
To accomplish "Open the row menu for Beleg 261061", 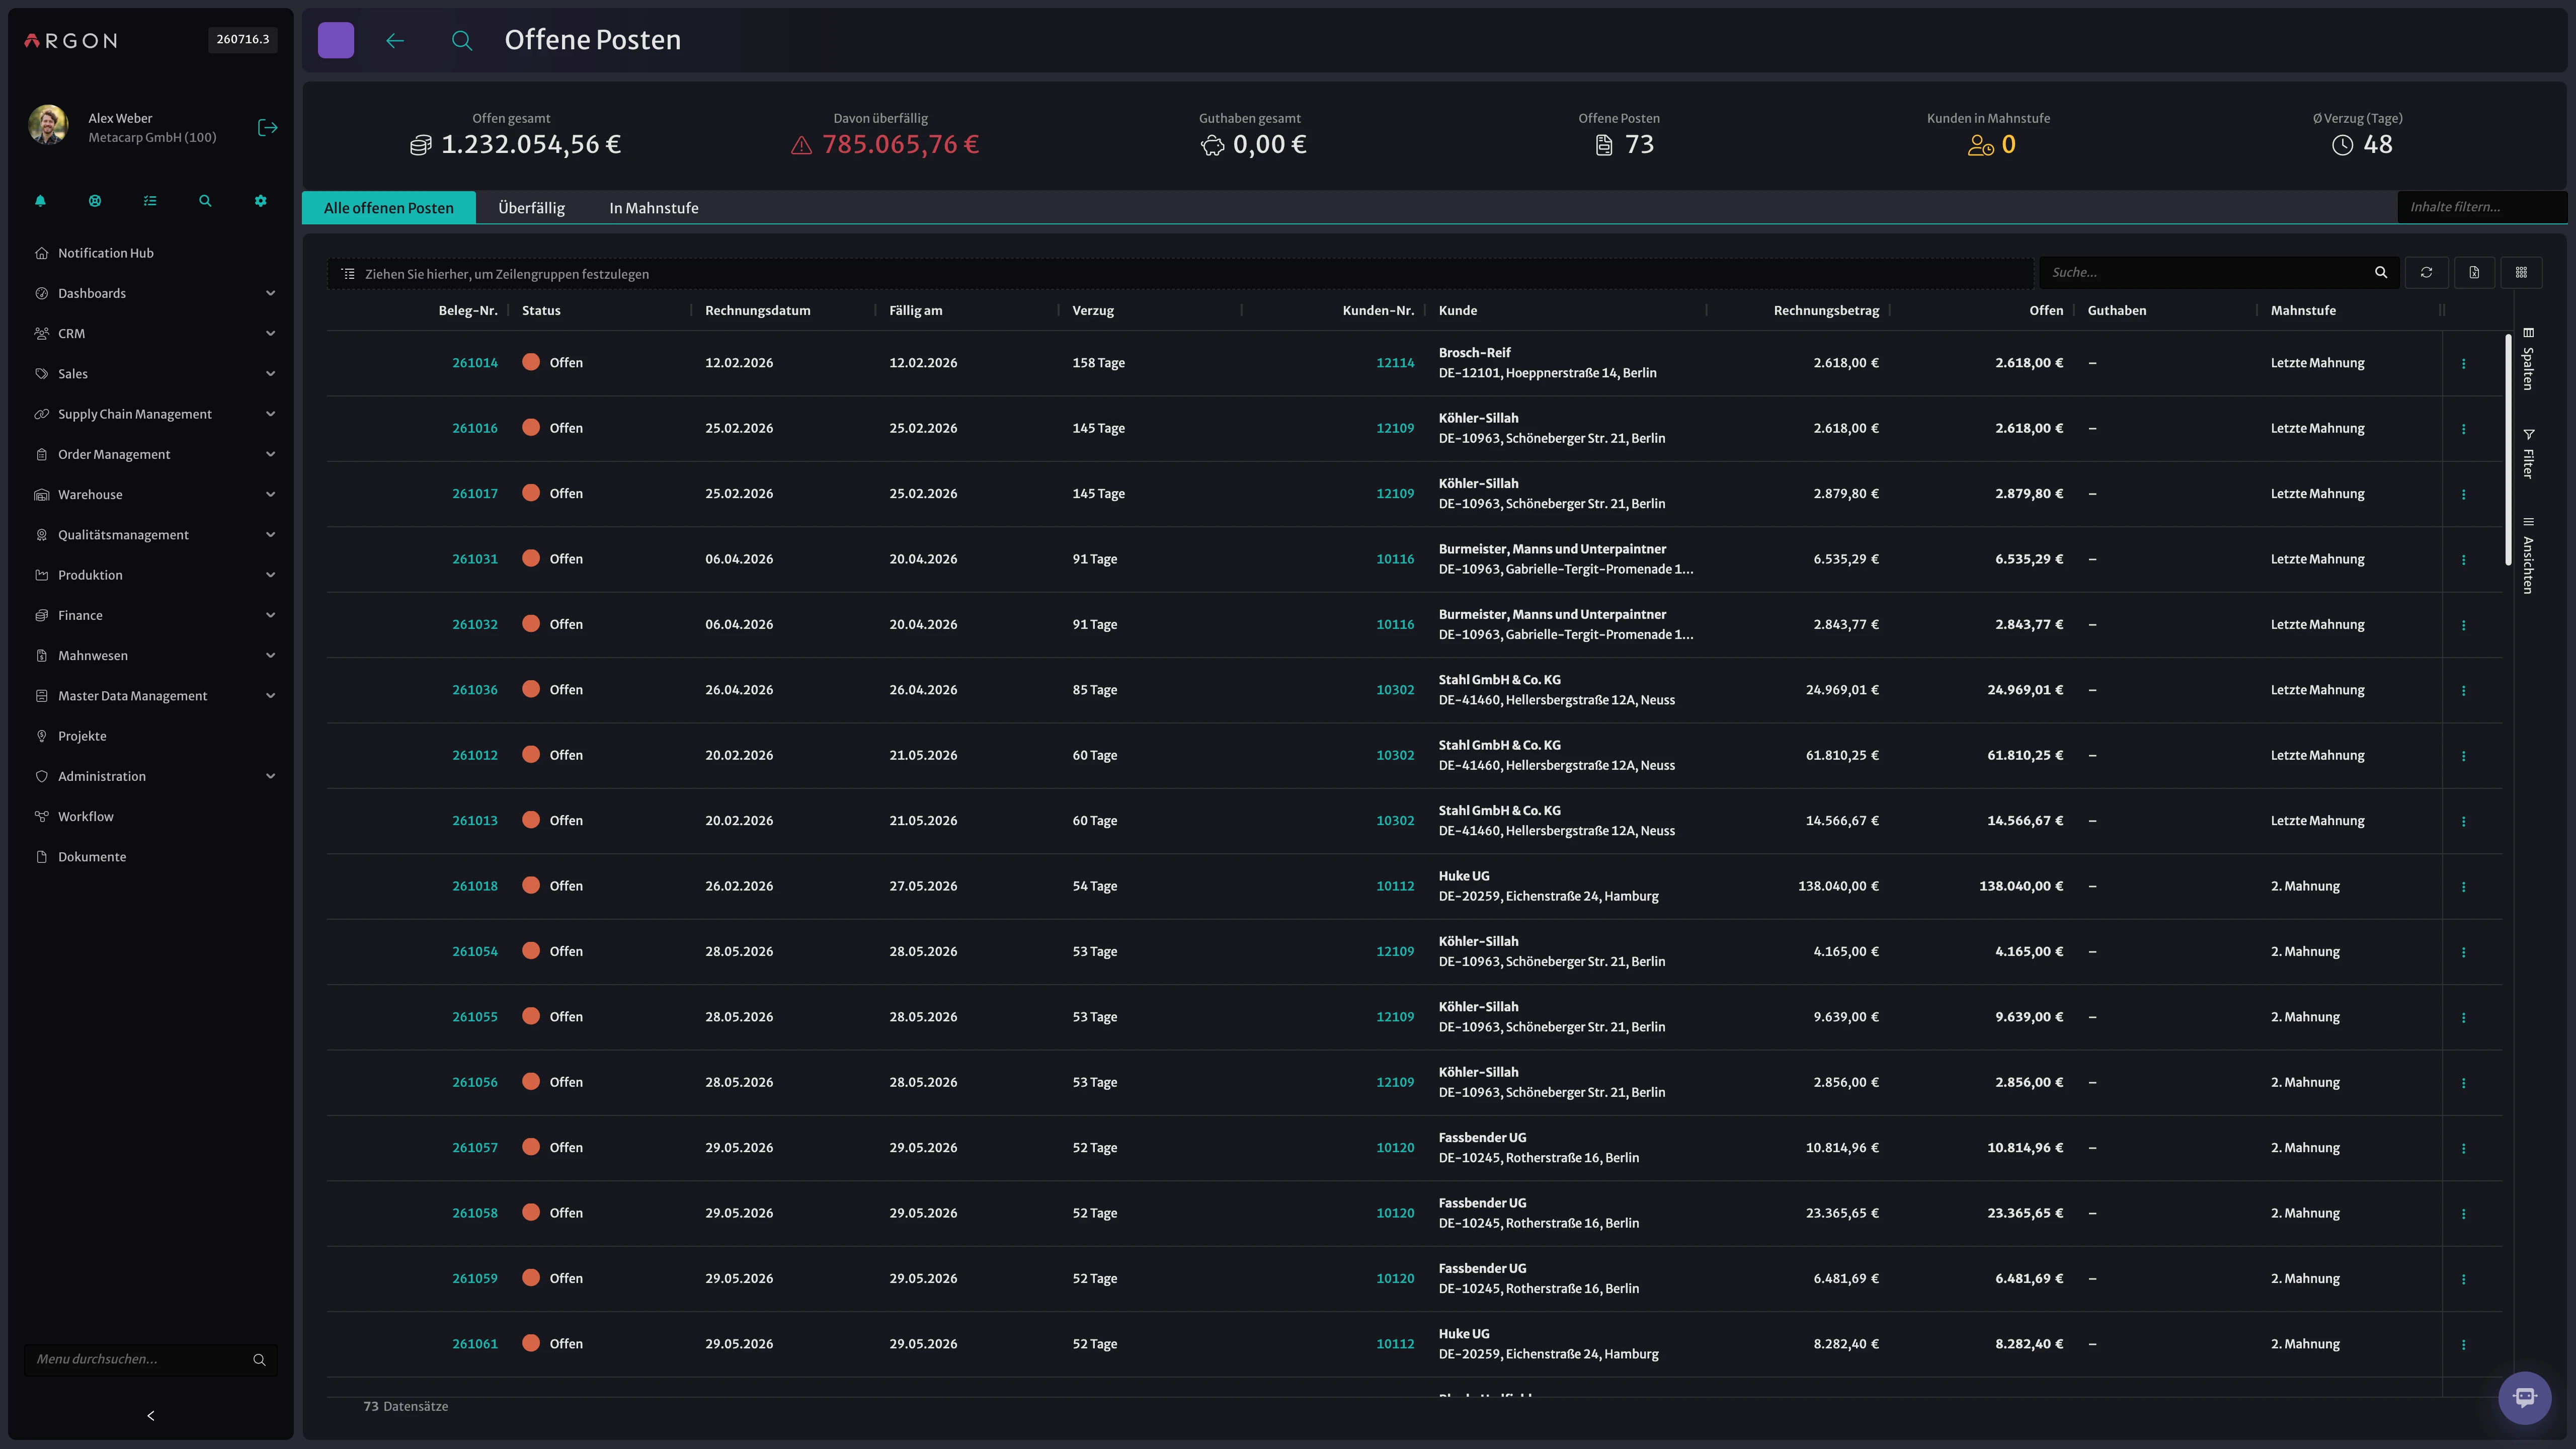I will coord(2463,1344).
